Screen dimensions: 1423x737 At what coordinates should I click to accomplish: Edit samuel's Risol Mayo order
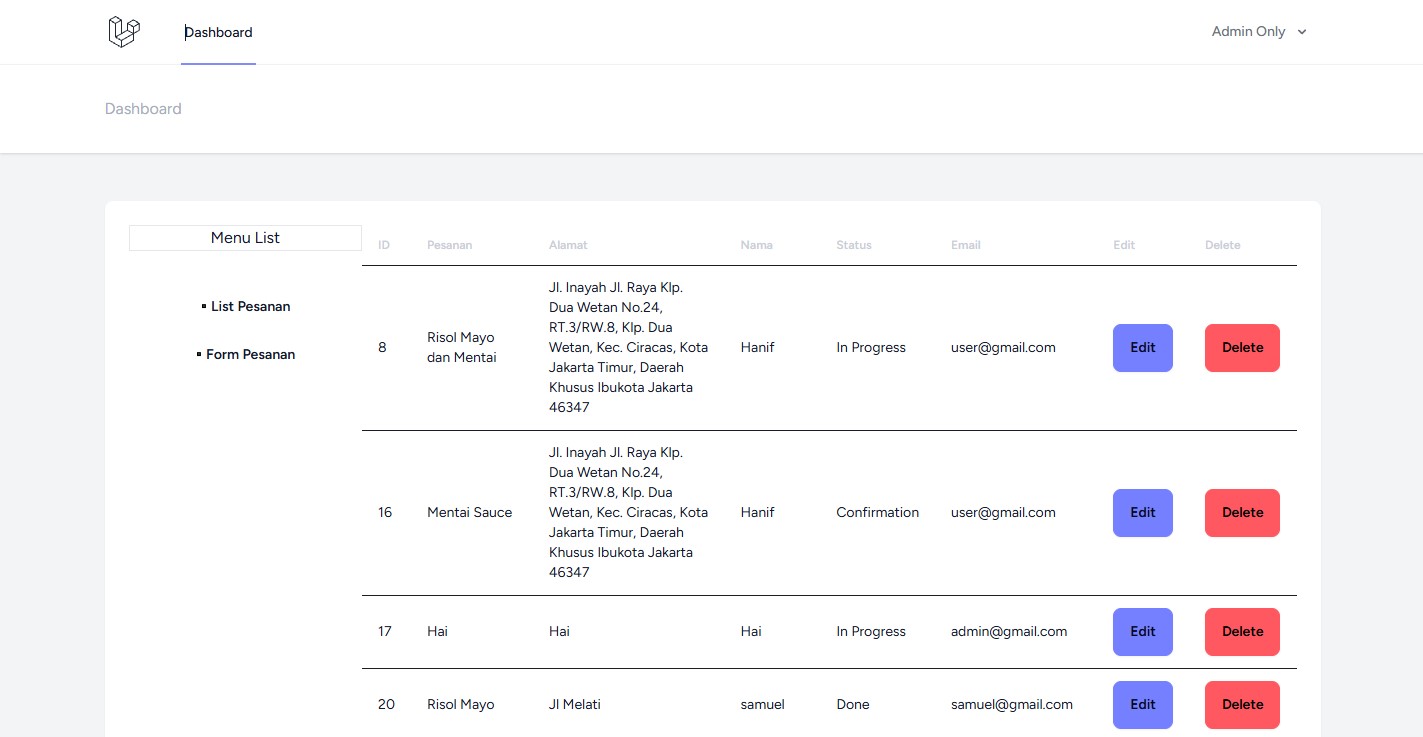click(1142, 704)
